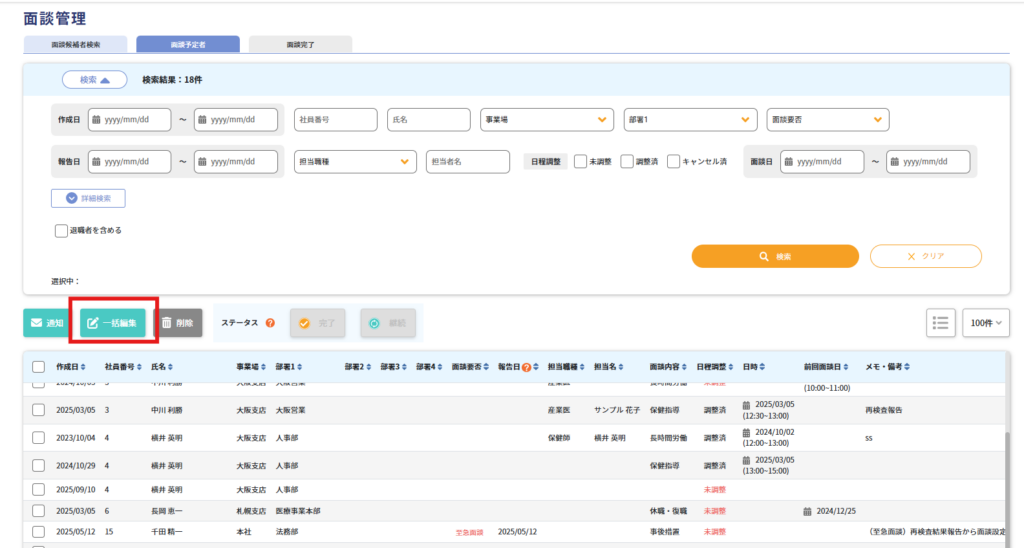Switch to the 面談完了 tab
Viewport: 1024px width, 548px height.
[x=300, y=45]
